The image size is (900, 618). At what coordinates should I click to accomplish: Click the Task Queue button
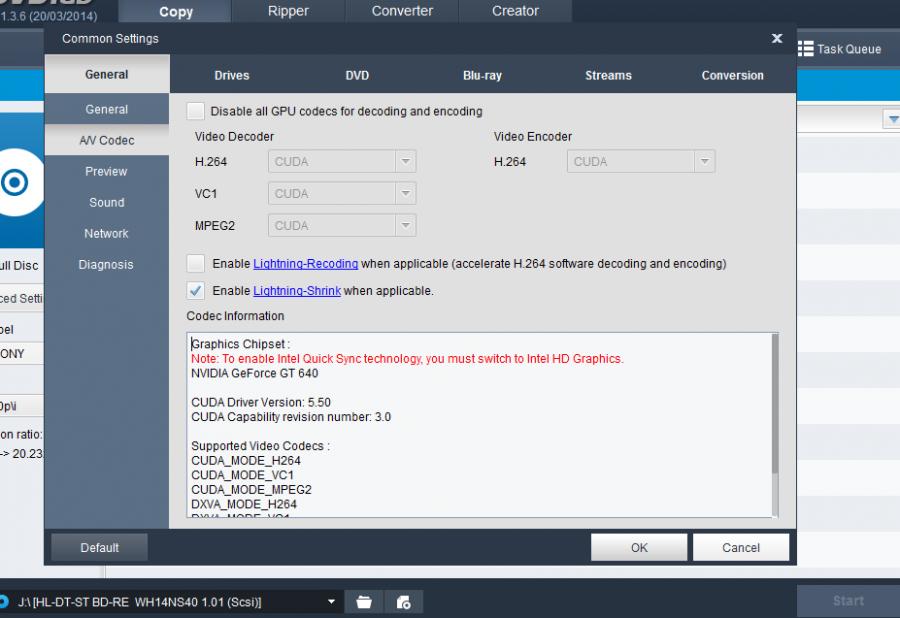(840, 49)
